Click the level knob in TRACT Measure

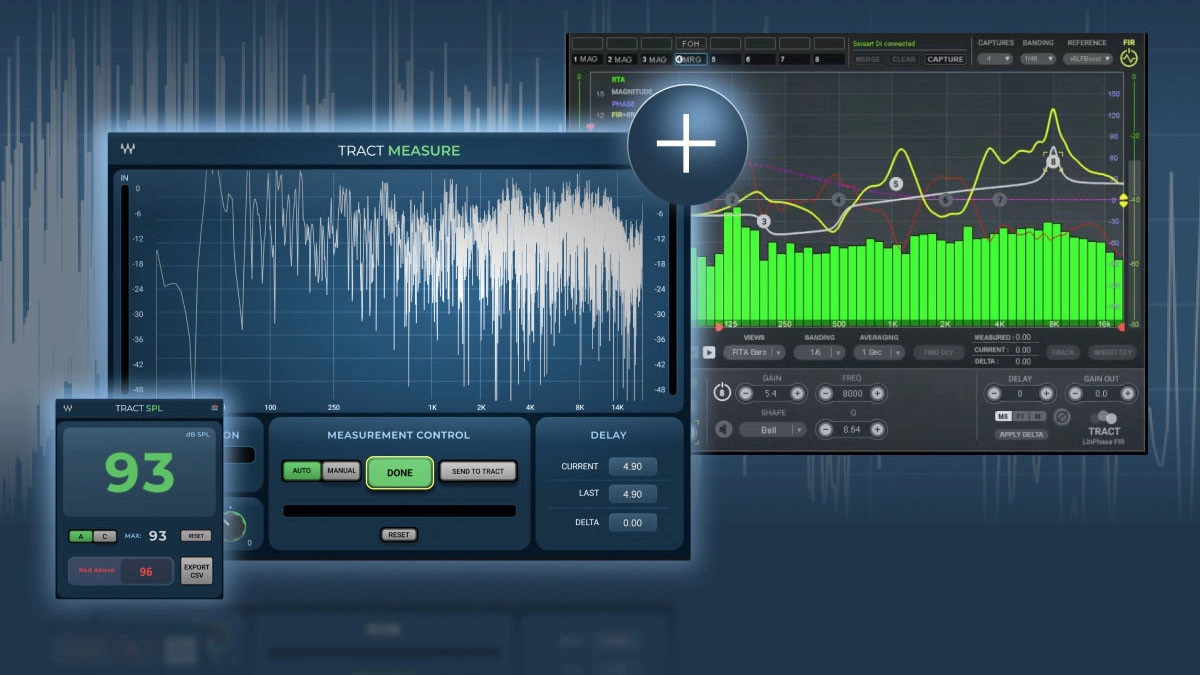click(234, 524)
